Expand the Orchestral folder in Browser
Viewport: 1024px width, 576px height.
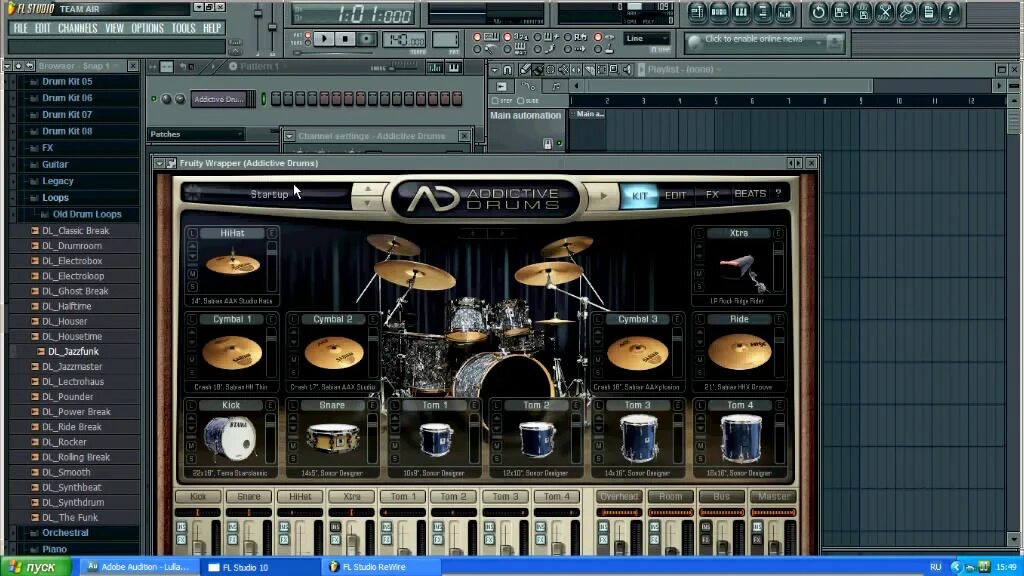pyautogui.click(x=65, y=533)
